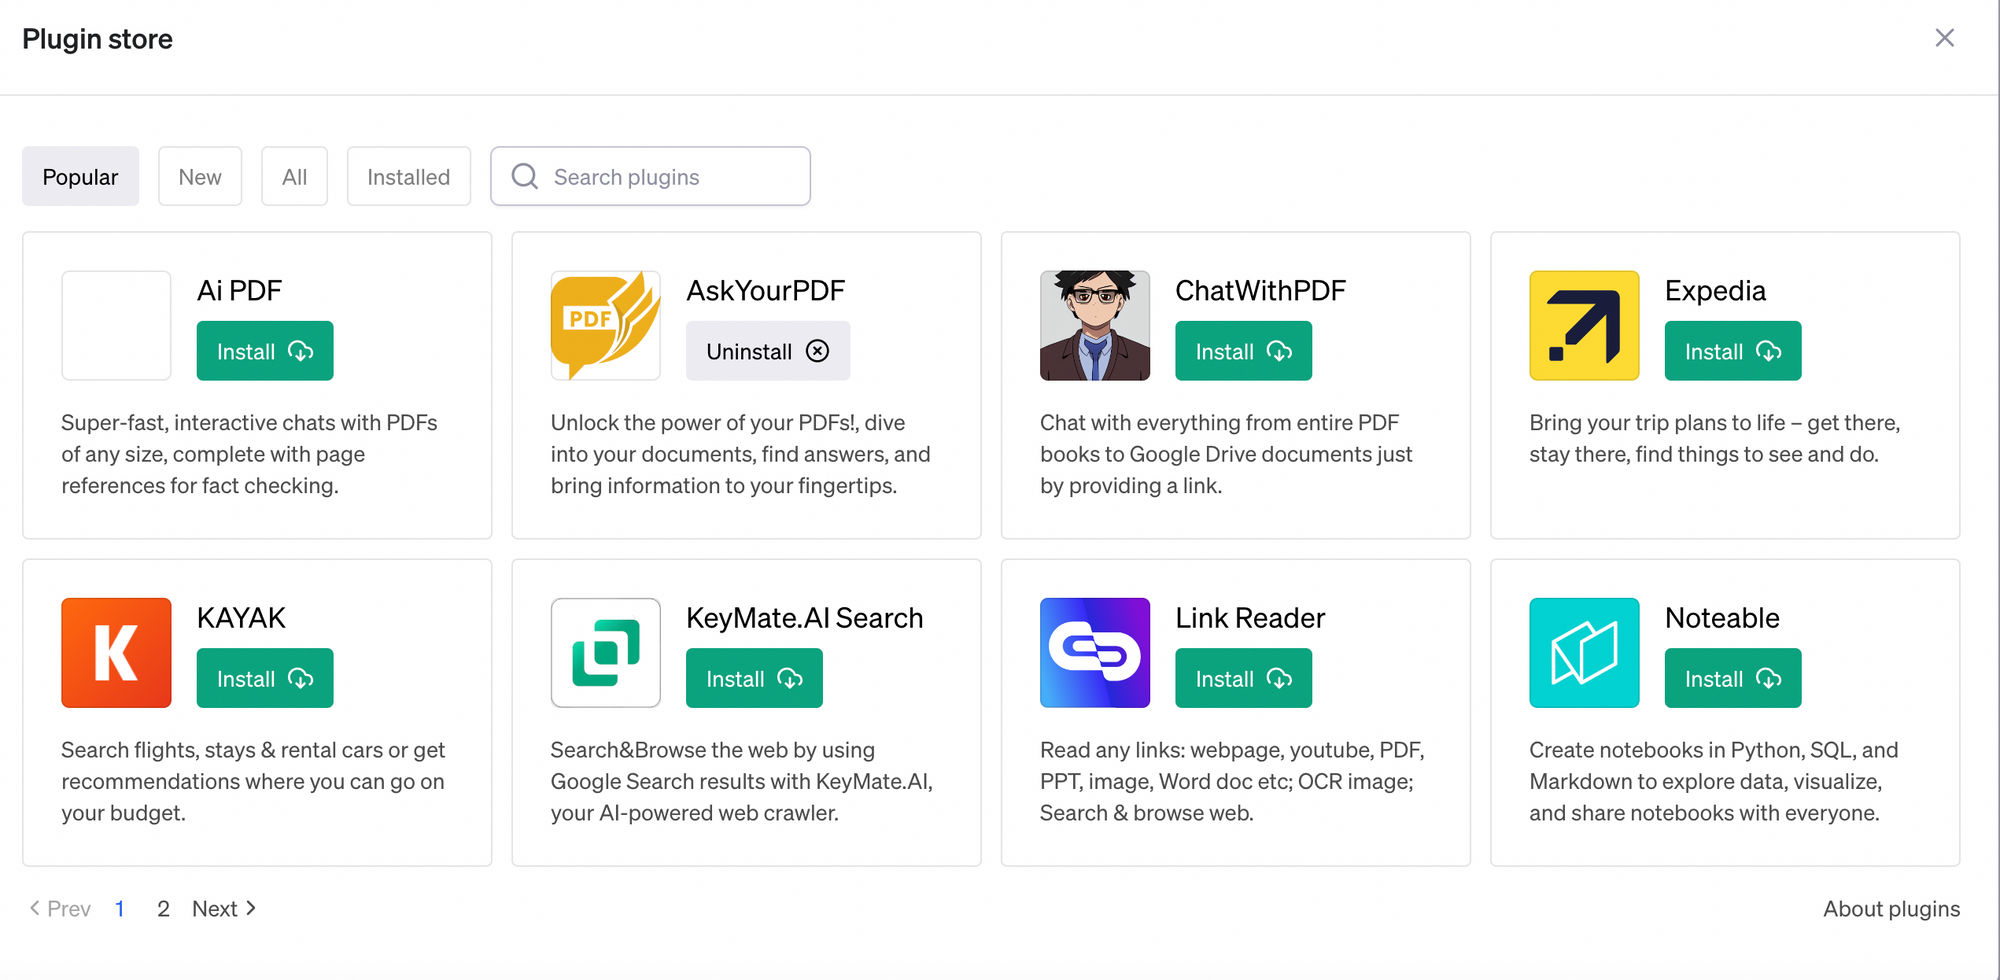Click the ChatWithPDF plugin title
2000x980 pixels.
1260,290
